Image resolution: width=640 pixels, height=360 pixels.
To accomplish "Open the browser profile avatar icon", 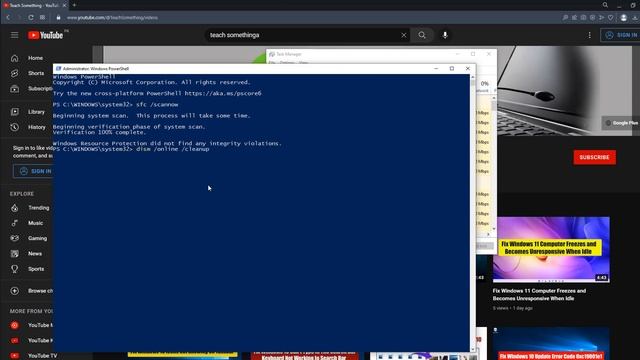I will click(x=623, y=18).
